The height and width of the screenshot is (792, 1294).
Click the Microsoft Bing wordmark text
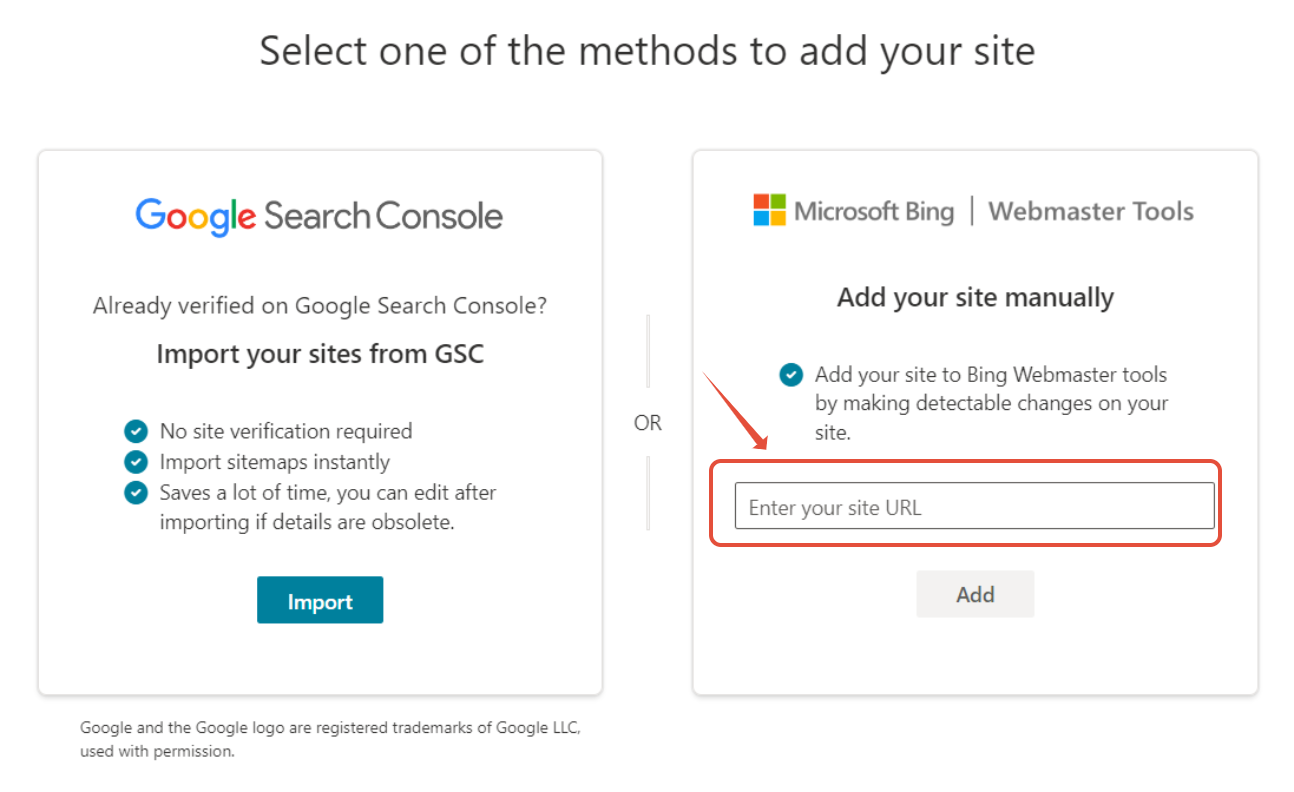874,211
